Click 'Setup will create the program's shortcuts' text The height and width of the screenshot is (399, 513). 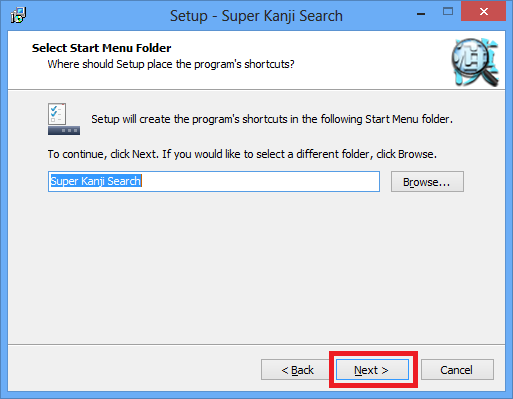coord(272,119)
